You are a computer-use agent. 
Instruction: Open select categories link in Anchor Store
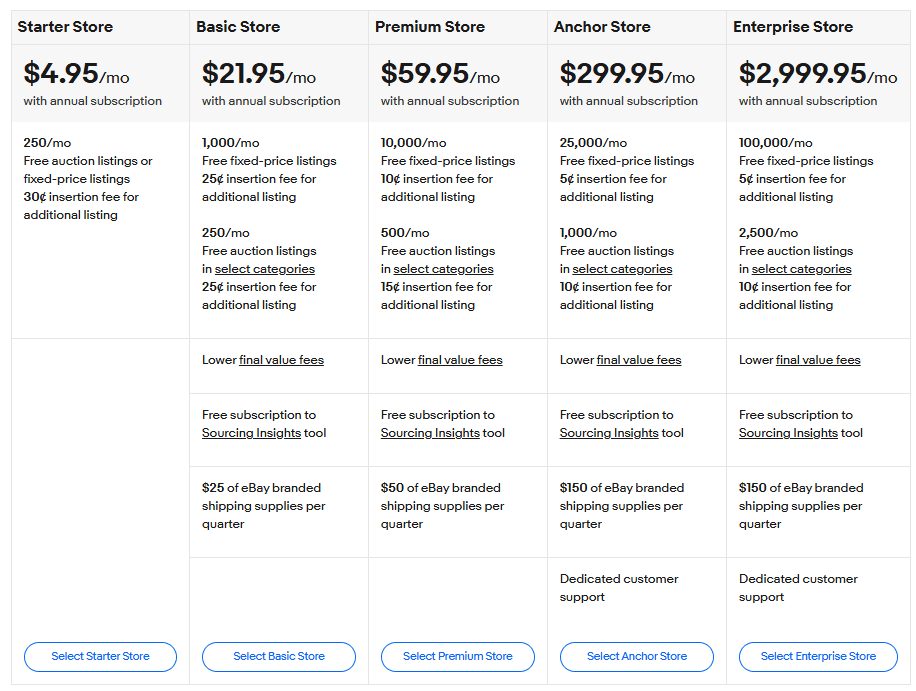point(622,269)
